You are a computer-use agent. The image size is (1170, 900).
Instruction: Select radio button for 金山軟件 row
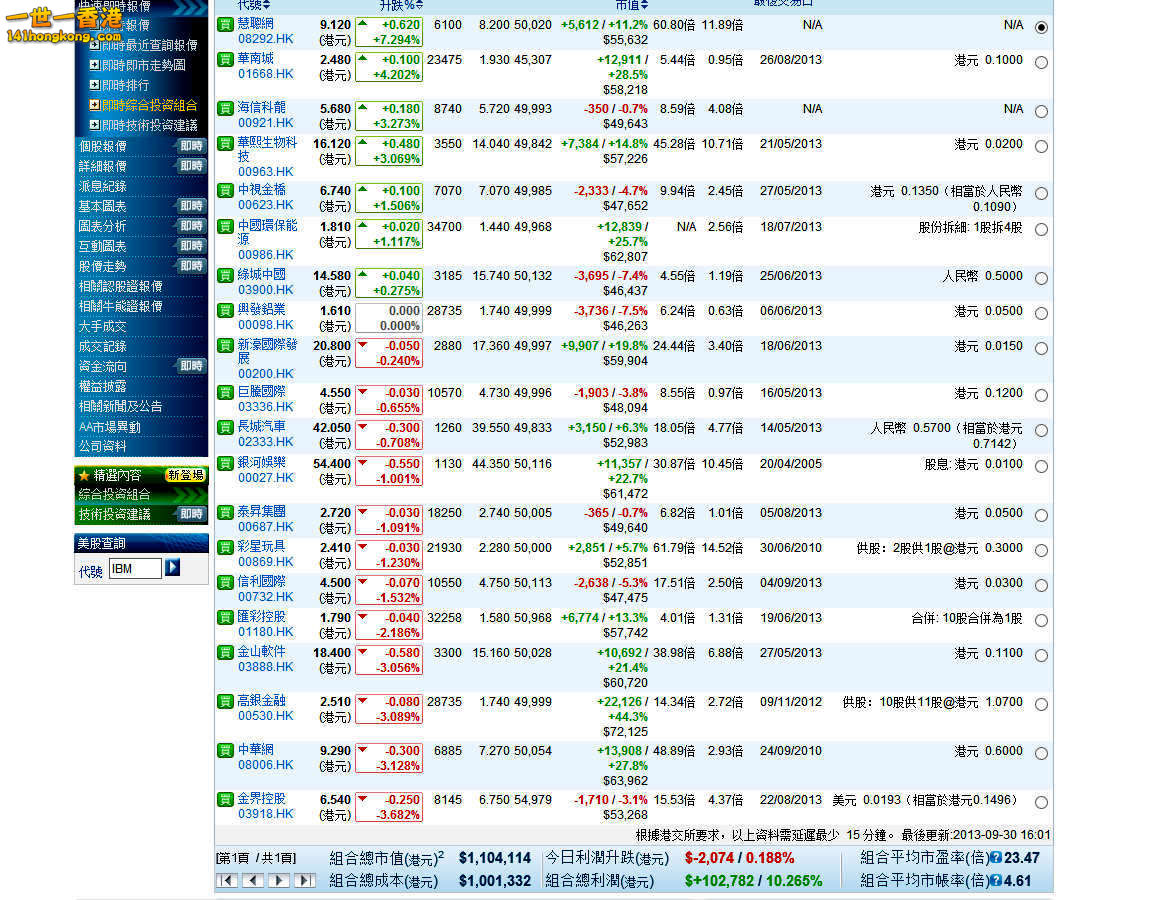(1042, 656)
